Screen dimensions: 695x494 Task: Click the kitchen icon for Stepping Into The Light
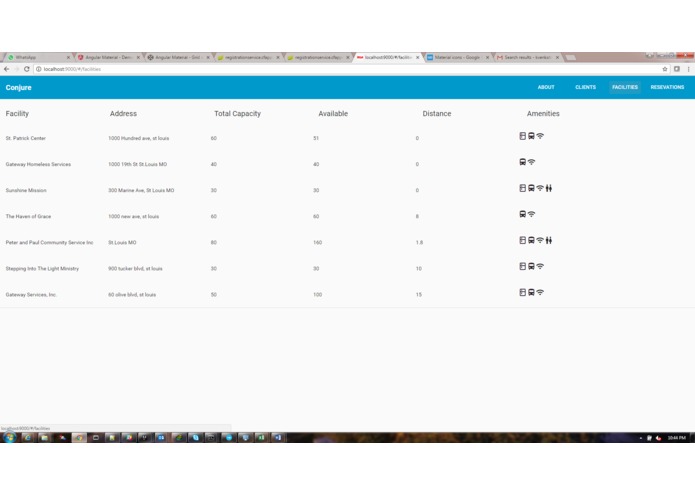[523, 266]
